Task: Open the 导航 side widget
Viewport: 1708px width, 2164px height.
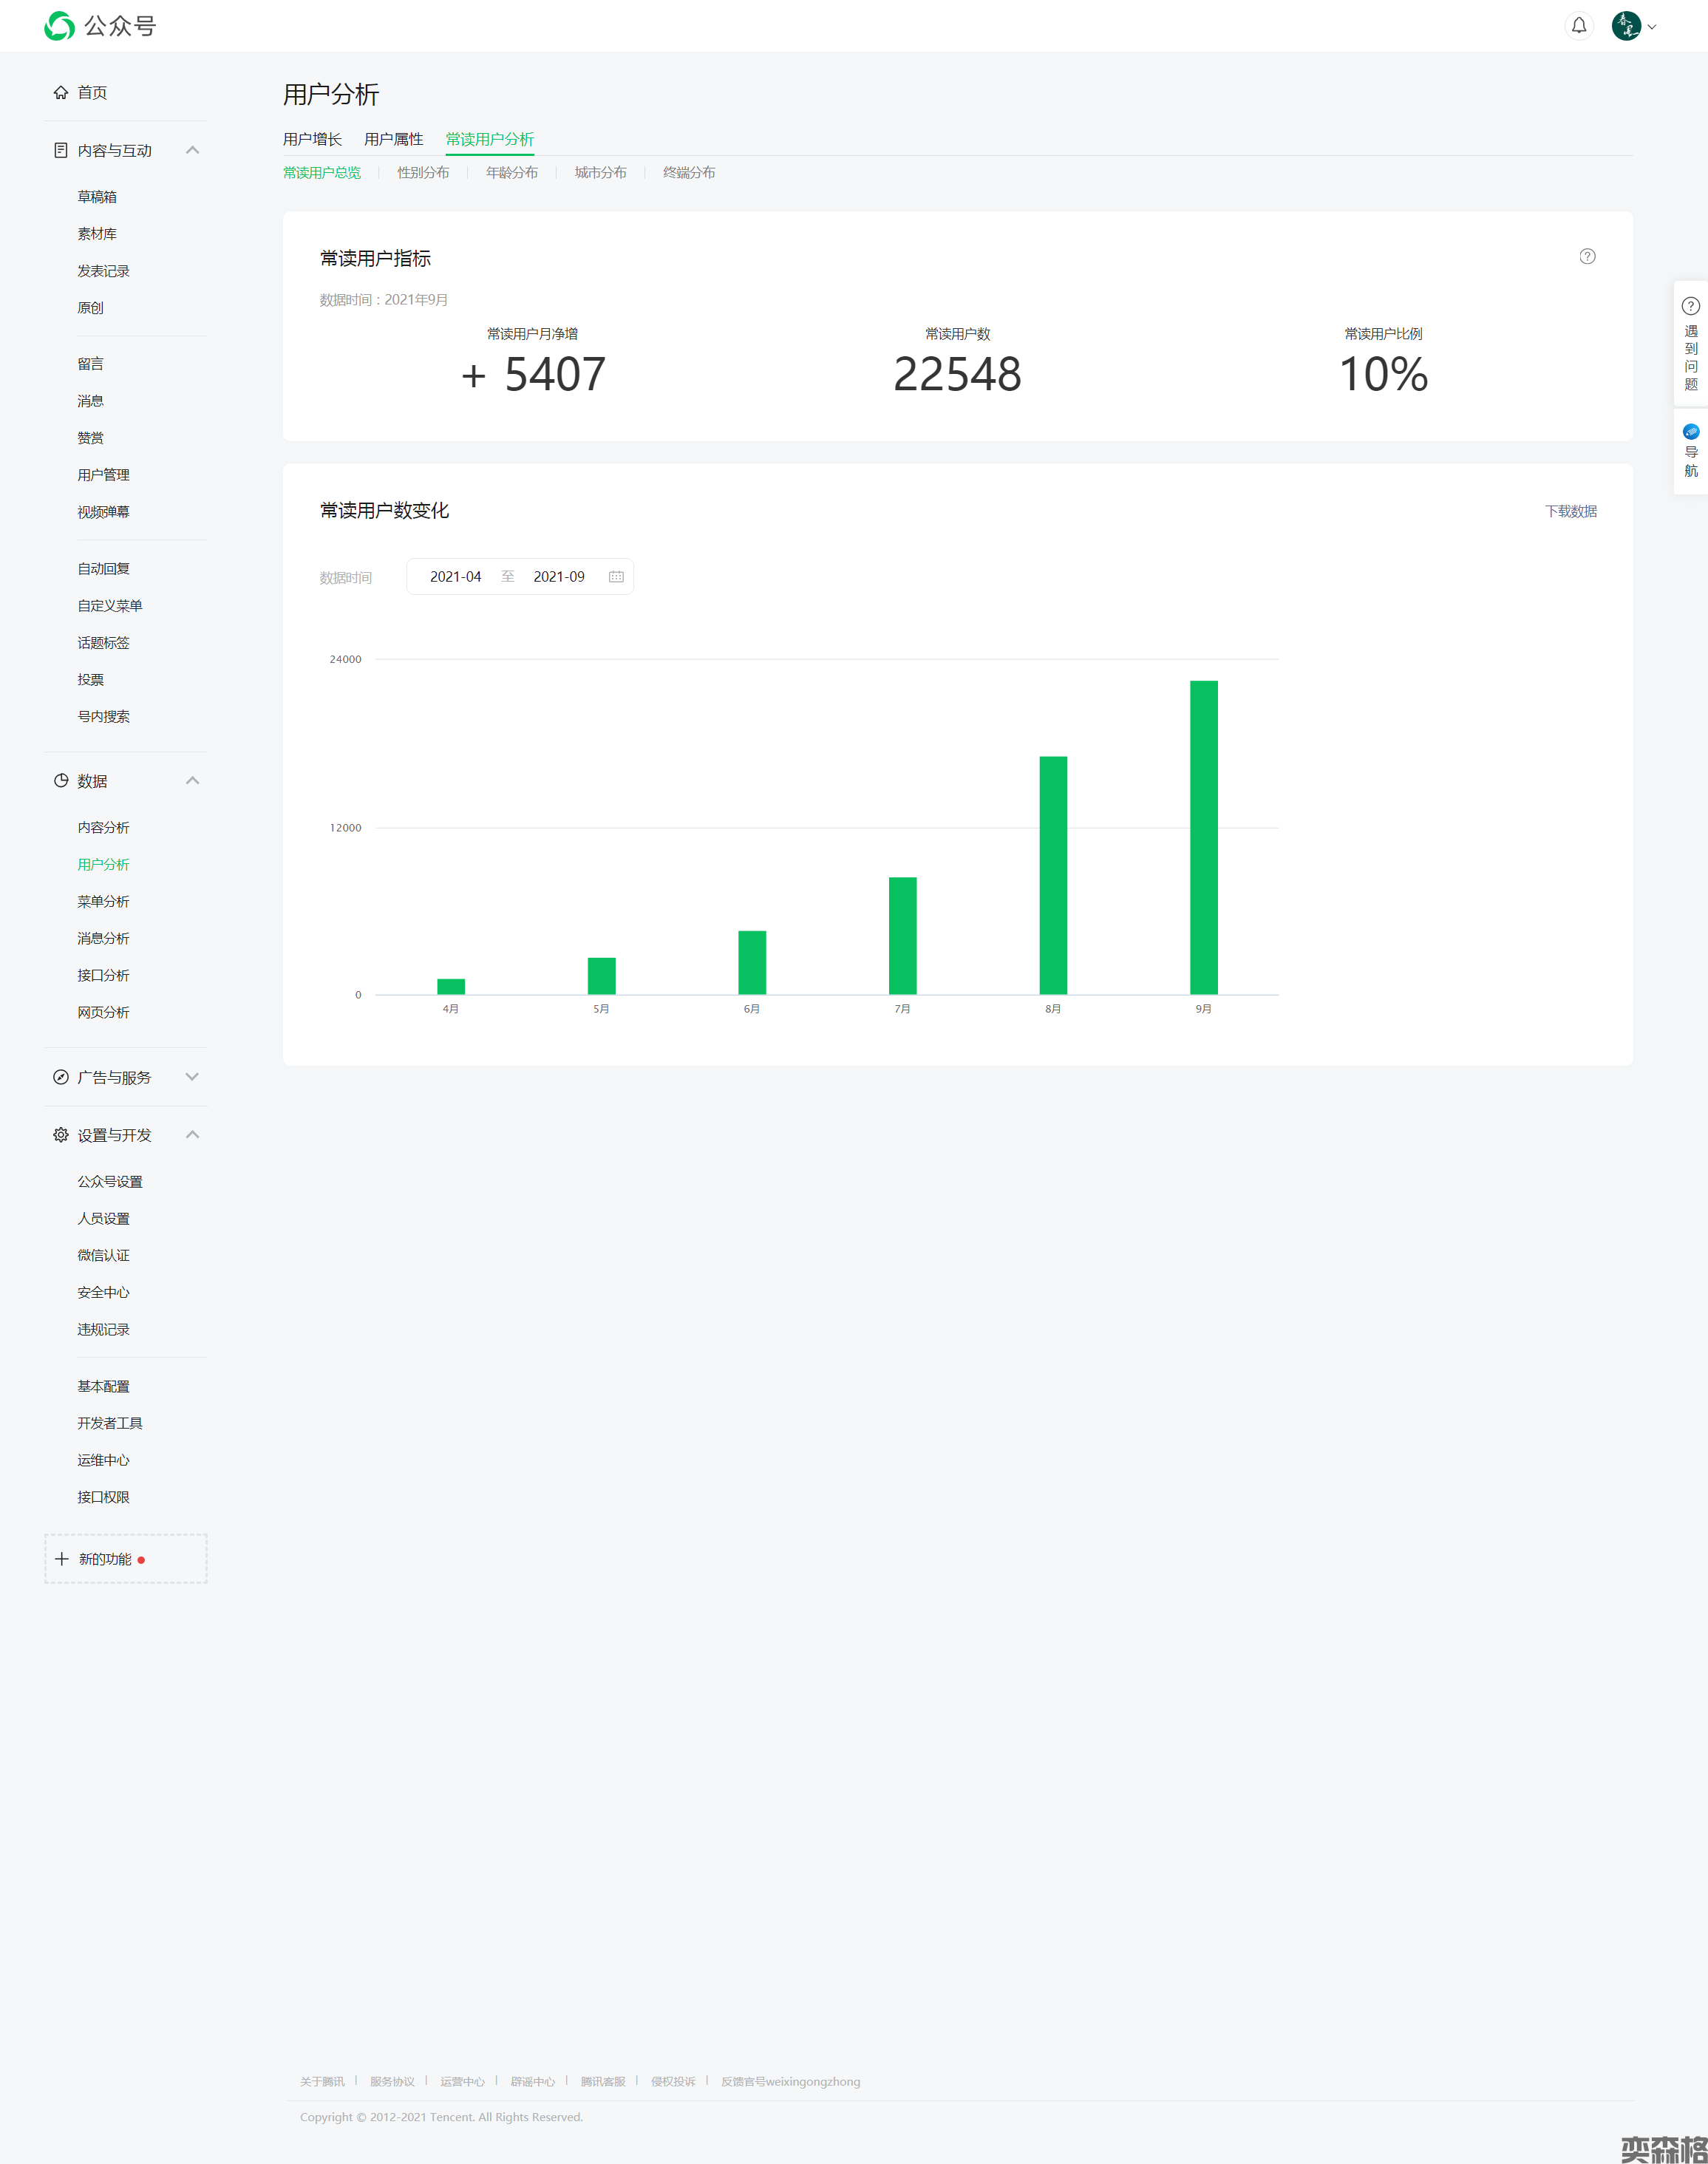Action: coord(1690,452)
